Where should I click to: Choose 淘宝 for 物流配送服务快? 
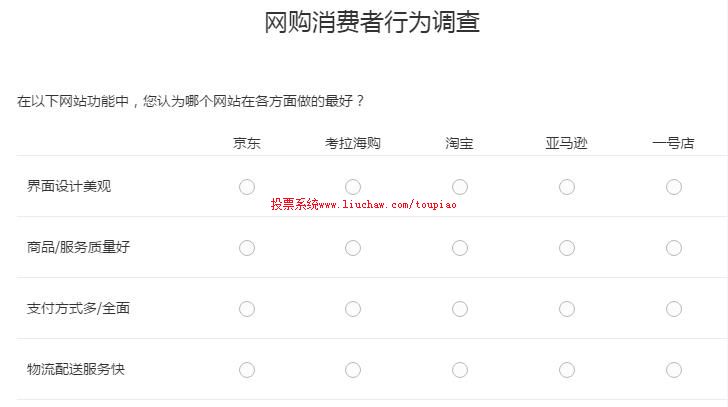click(x=460, y=370)
